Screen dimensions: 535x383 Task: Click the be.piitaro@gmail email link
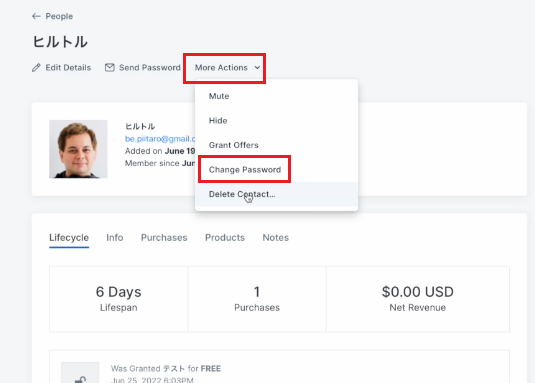coord(160,139)
